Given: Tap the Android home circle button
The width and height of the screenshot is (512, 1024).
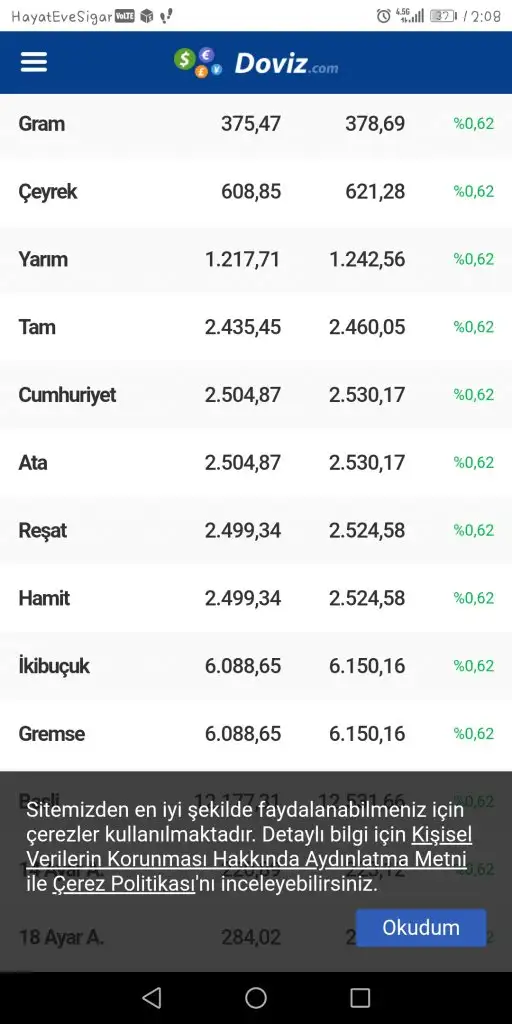Looking at the screenshot, I should tap(256, 997).
